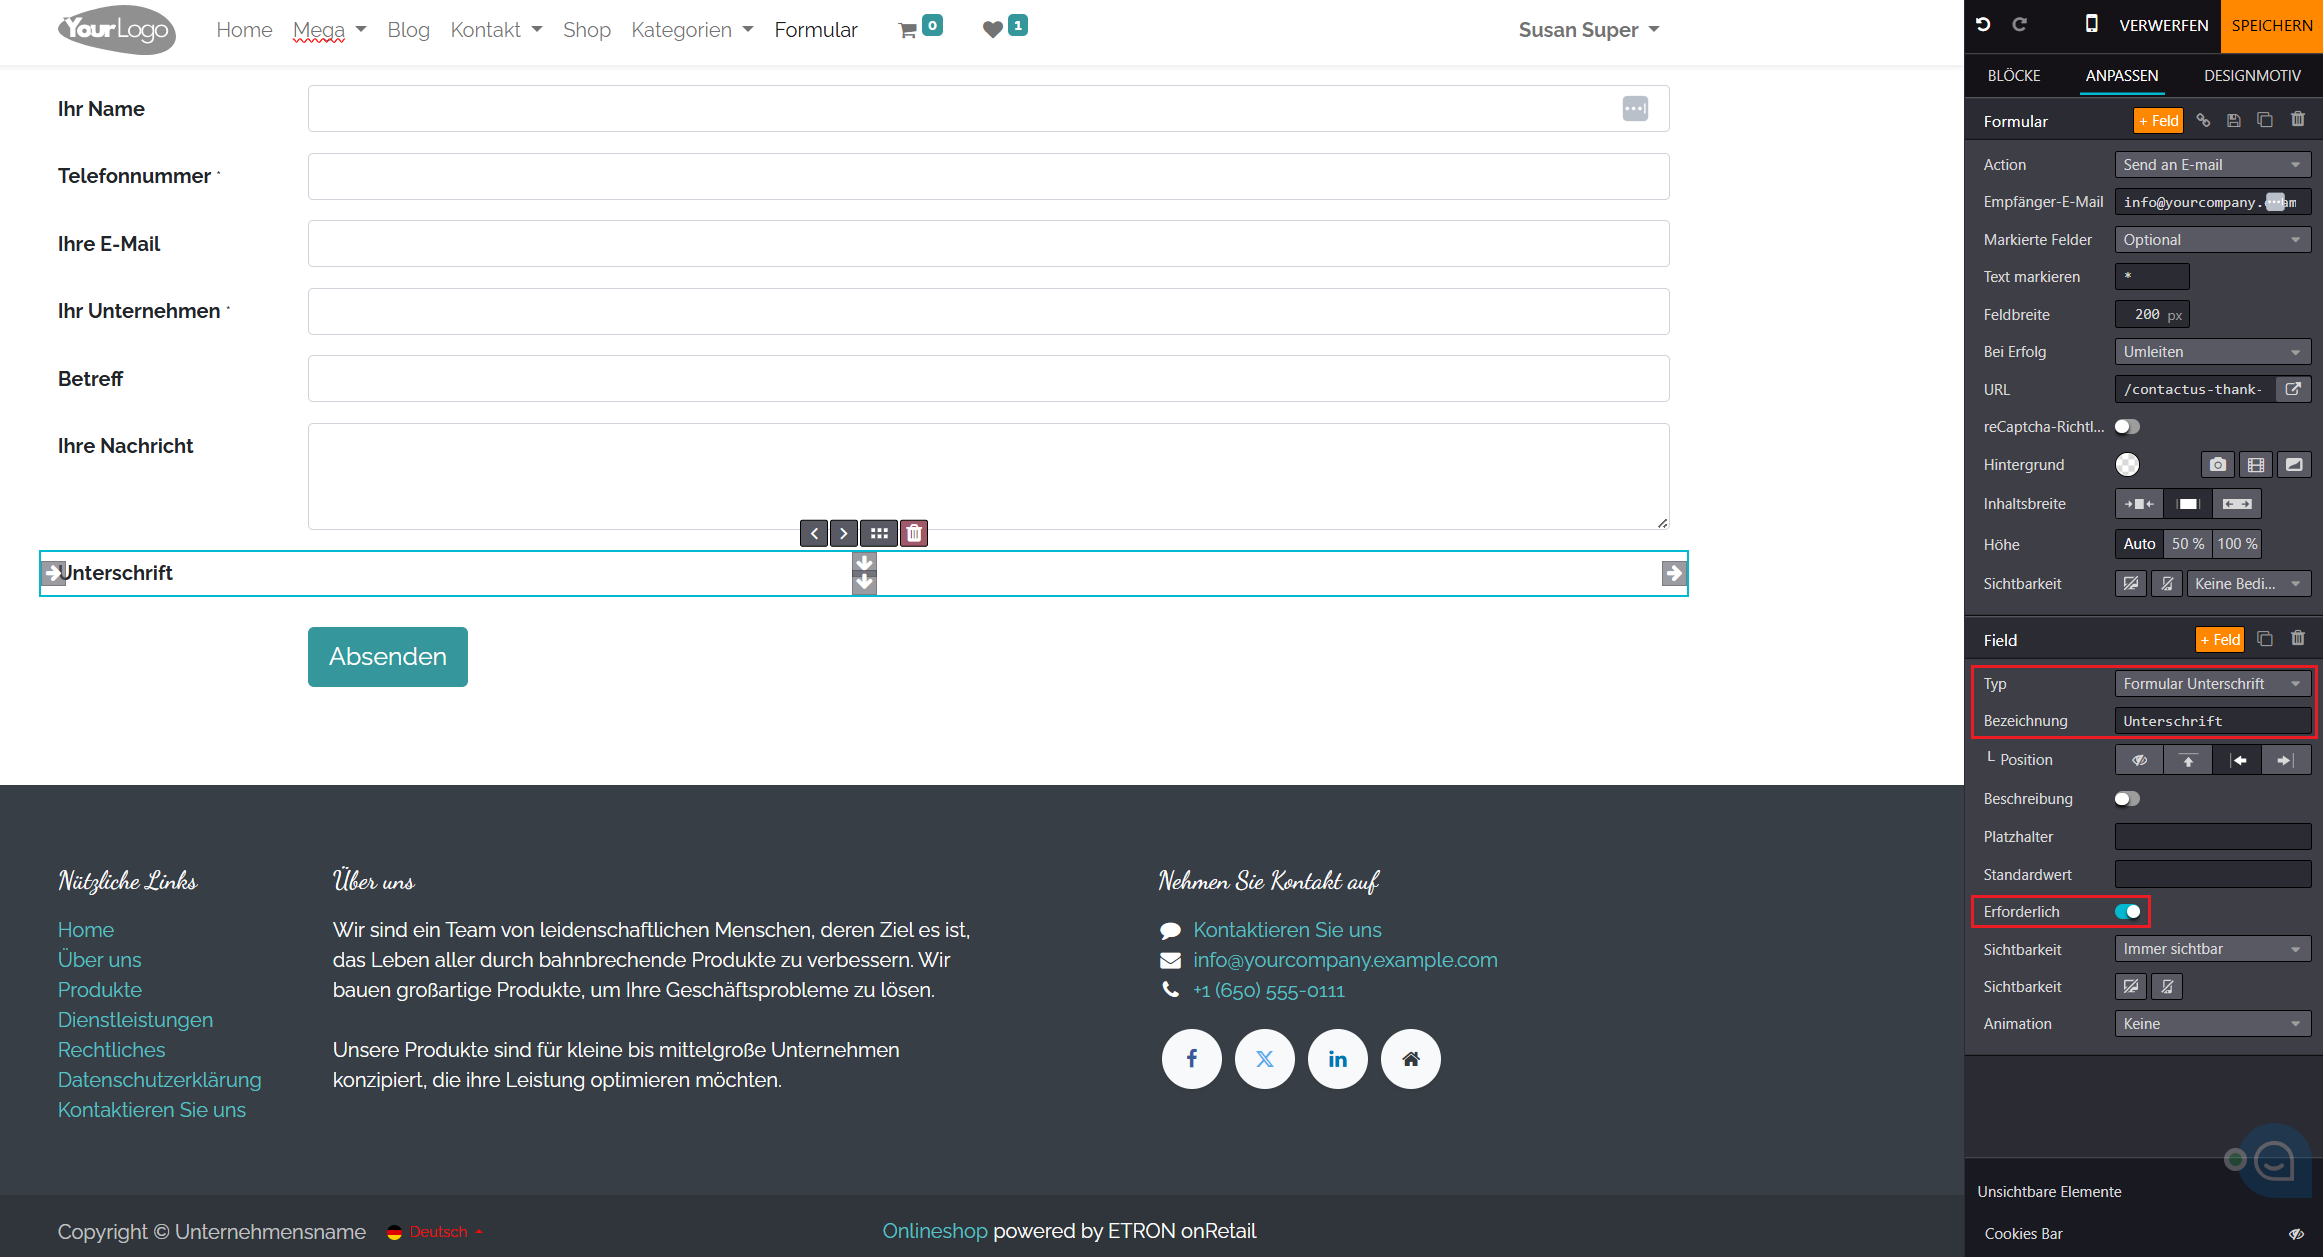Disable the Erforderlich toggle
The image size is (2323, 1257).
(x=2128, y=912)
